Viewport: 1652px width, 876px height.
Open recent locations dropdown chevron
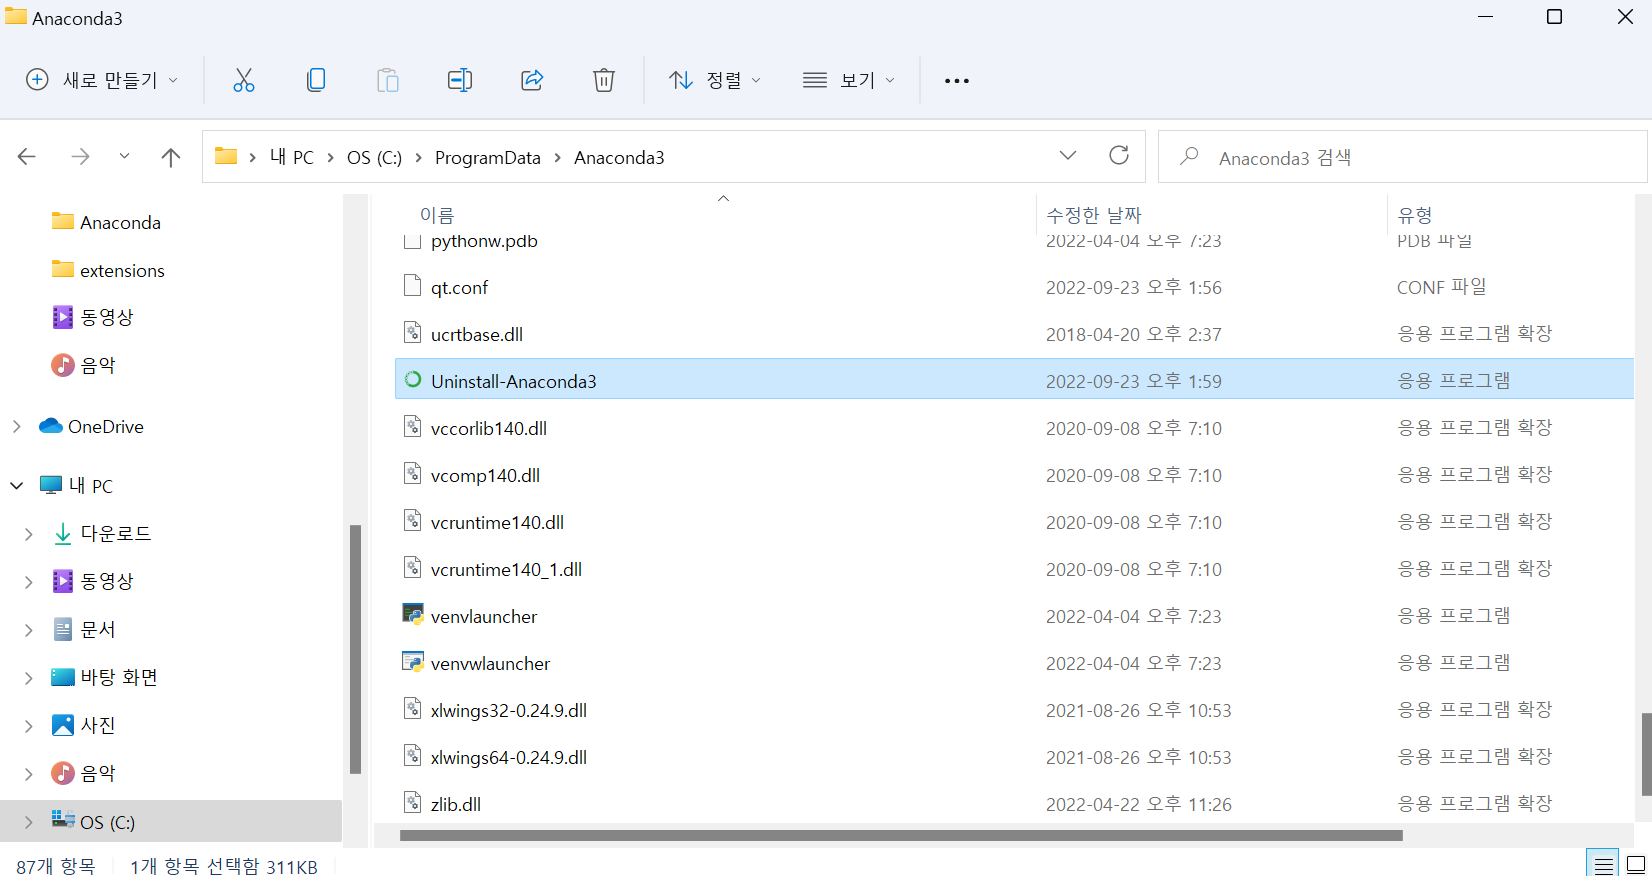pyautogui.click(x=124, y=156)
